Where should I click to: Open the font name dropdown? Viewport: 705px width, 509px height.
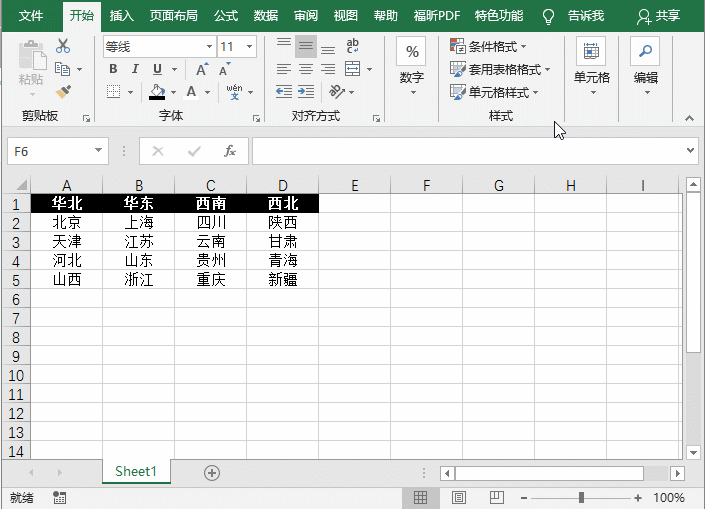pos(209,47)
